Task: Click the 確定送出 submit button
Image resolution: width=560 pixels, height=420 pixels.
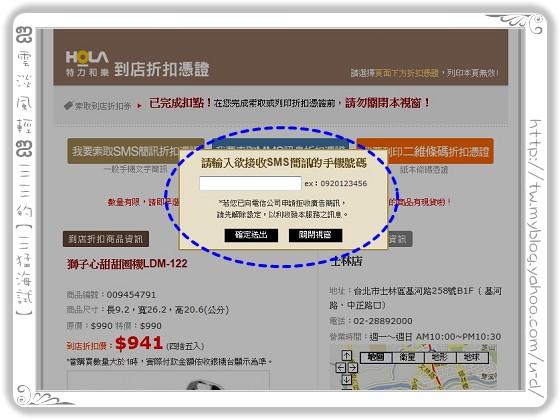Action: 251,235
